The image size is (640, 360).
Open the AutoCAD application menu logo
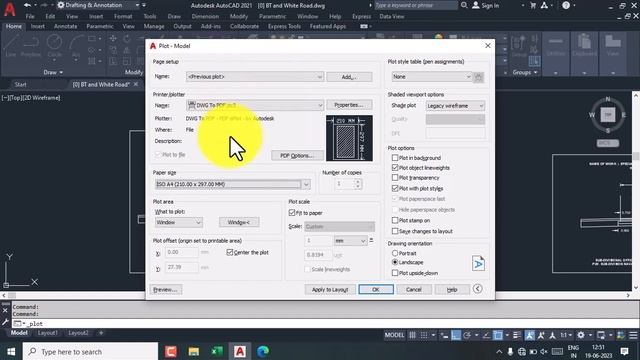click(9, 9)
